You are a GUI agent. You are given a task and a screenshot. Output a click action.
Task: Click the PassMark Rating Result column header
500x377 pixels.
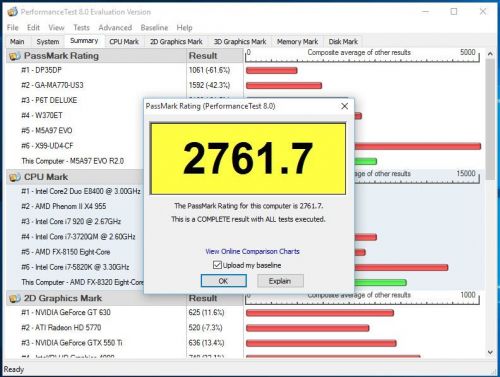tap(215, 56)
